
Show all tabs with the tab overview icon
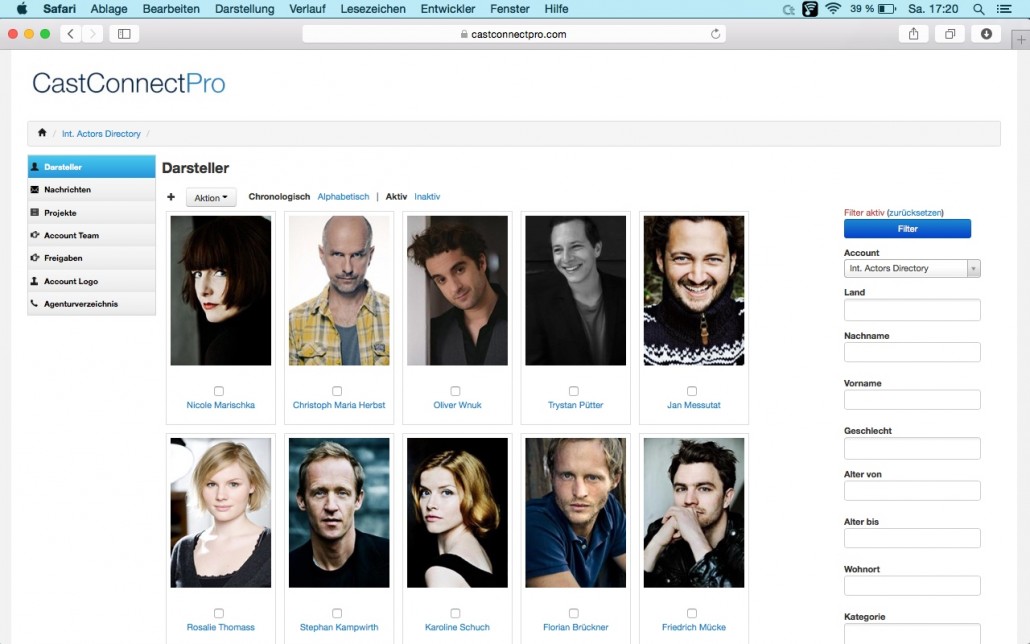tap(950, 34)
